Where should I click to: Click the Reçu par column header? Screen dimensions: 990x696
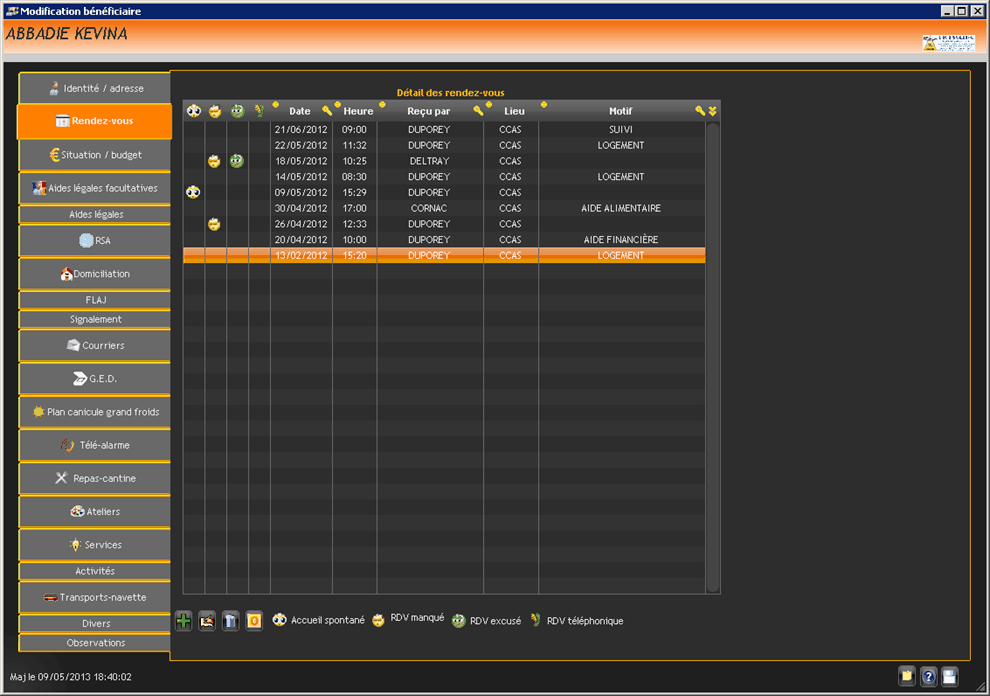point(428,111)
